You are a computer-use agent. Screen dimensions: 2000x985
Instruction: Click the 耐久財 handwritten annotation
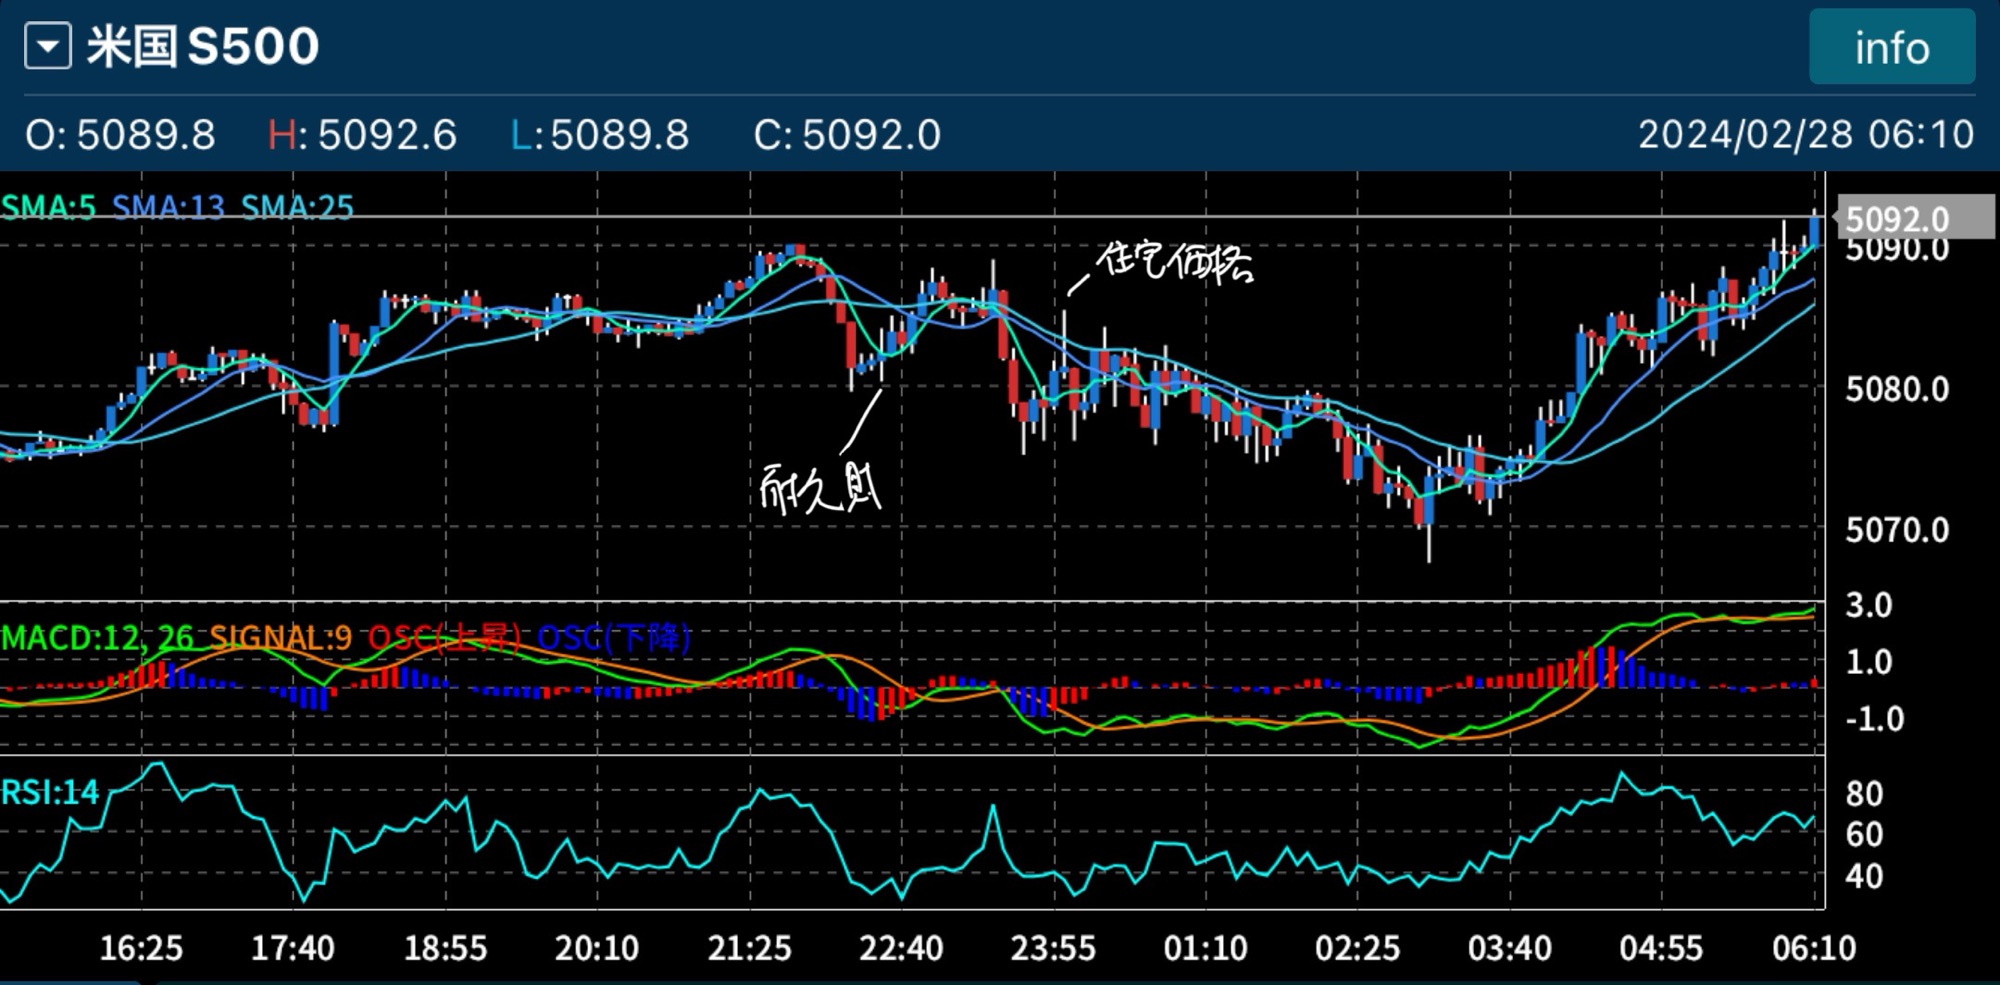point(820,487)
